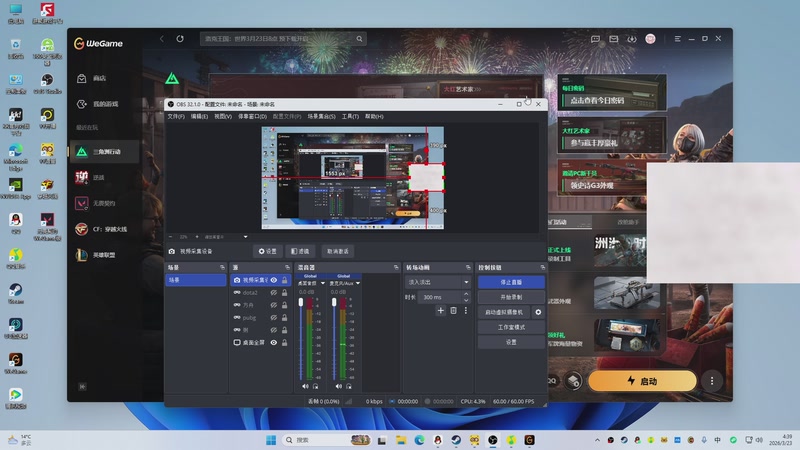Open transition properties with the three-dots icon
Viewport: 800px width, 450px height.
(465, 310)
